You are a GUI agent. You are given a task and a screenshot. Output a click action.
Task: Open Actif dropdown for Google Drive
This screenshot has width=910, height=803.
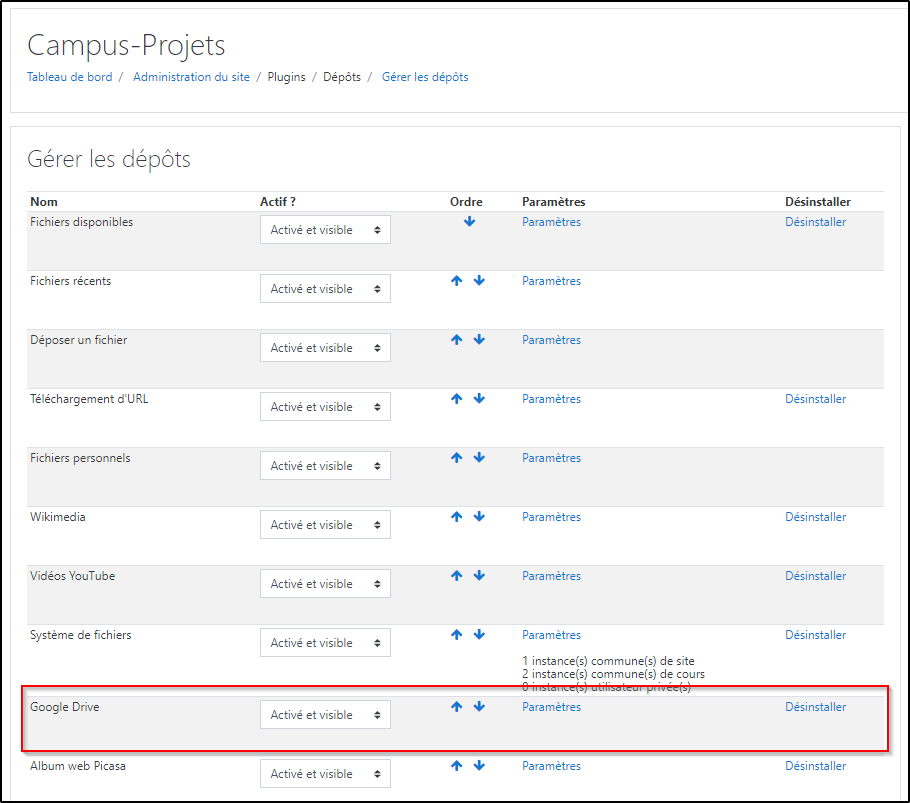tap(325, 715)
